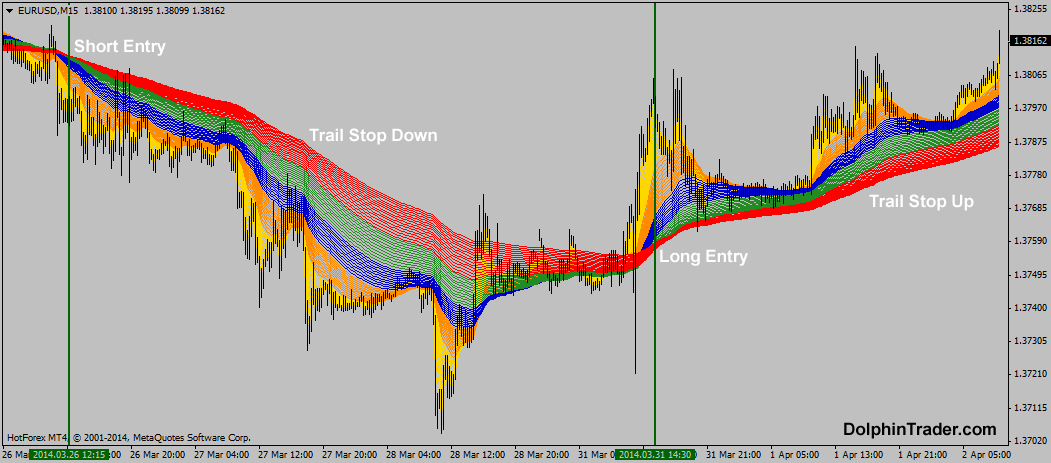
Task: Select the Trail Stop Up label
Action: (920, 201)
